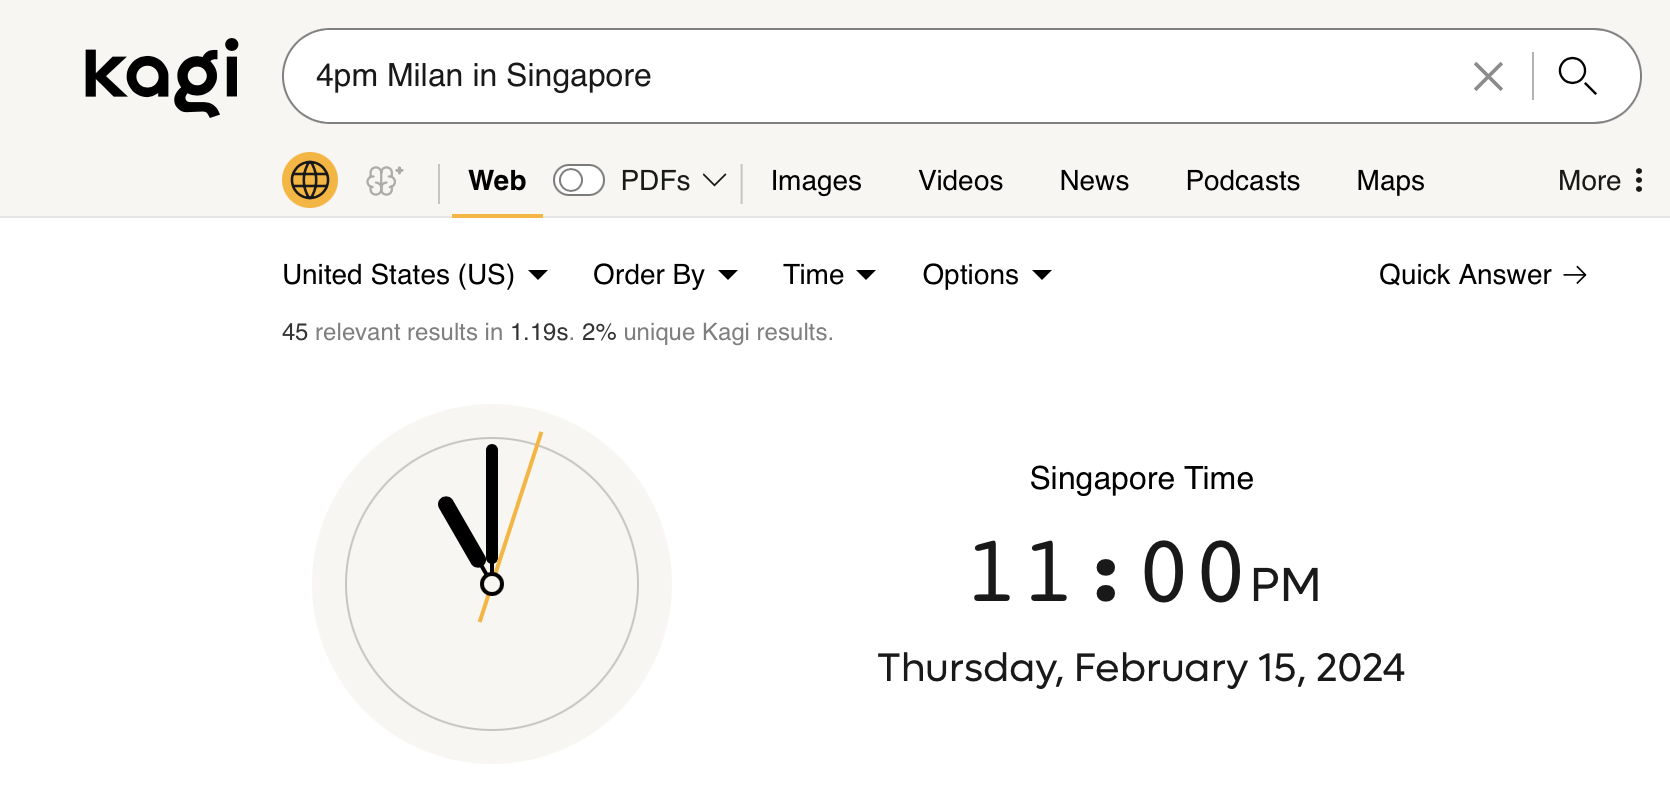Select the globe web search icon
The width and height of the screenshot is (1670, 804).
coord(310,180)
